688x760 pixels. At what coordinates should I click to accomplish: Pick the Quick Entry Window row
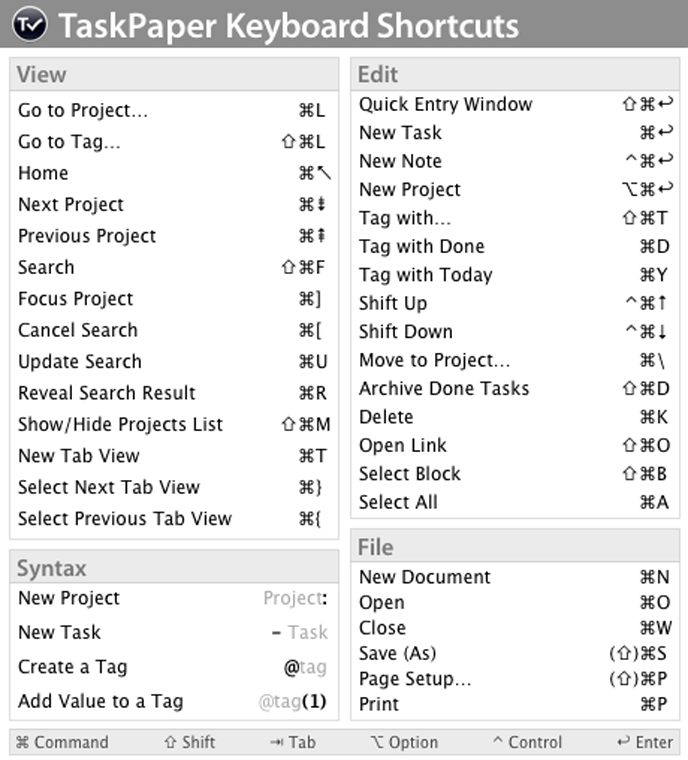[x=446, y=104]
